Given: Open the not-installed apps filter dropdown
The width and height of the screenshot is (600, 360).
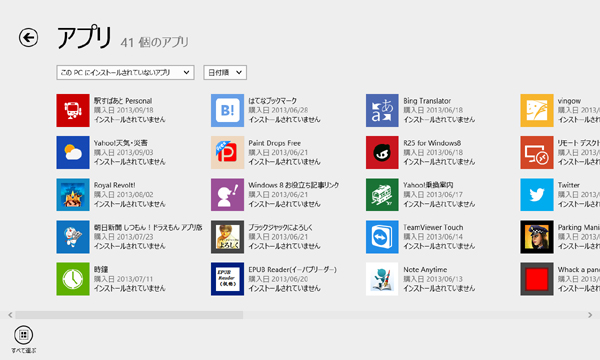Looking at the screenshot, I should coord(125,72).
